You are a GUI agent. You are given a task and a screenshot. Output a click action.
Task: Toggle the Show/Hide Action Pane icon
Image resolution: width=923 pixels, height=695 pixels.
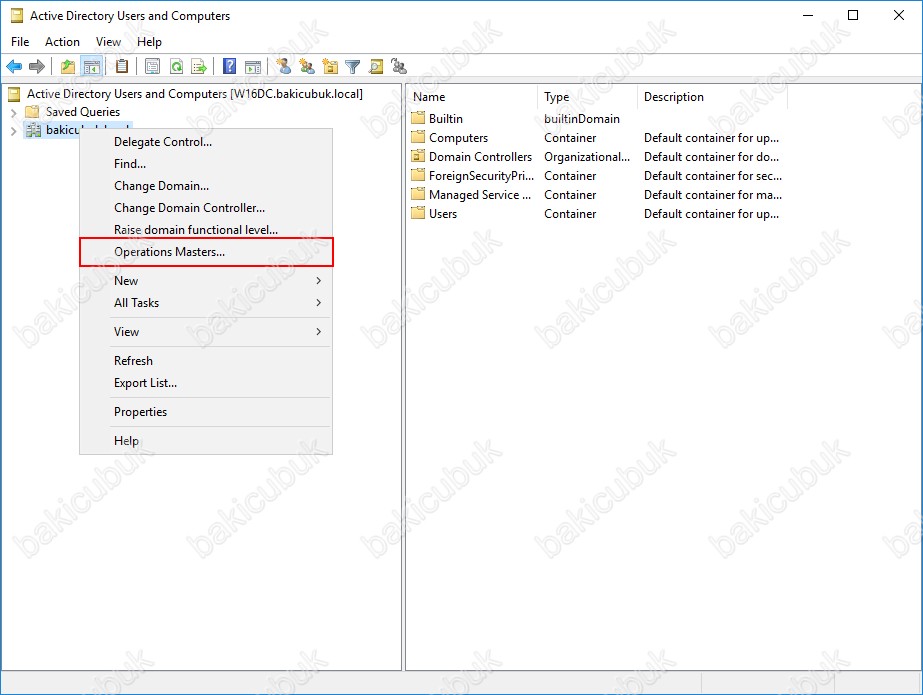[253, 66]
